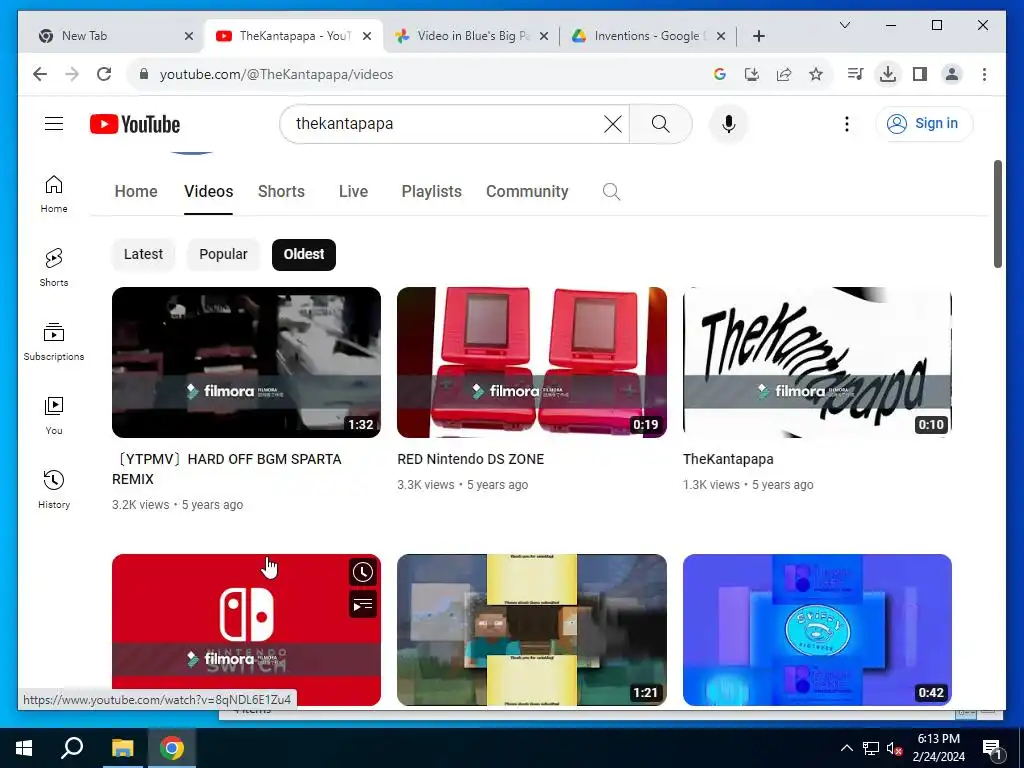Open Windows Start menu
The image size is (1024, 768).
point(24,748)
